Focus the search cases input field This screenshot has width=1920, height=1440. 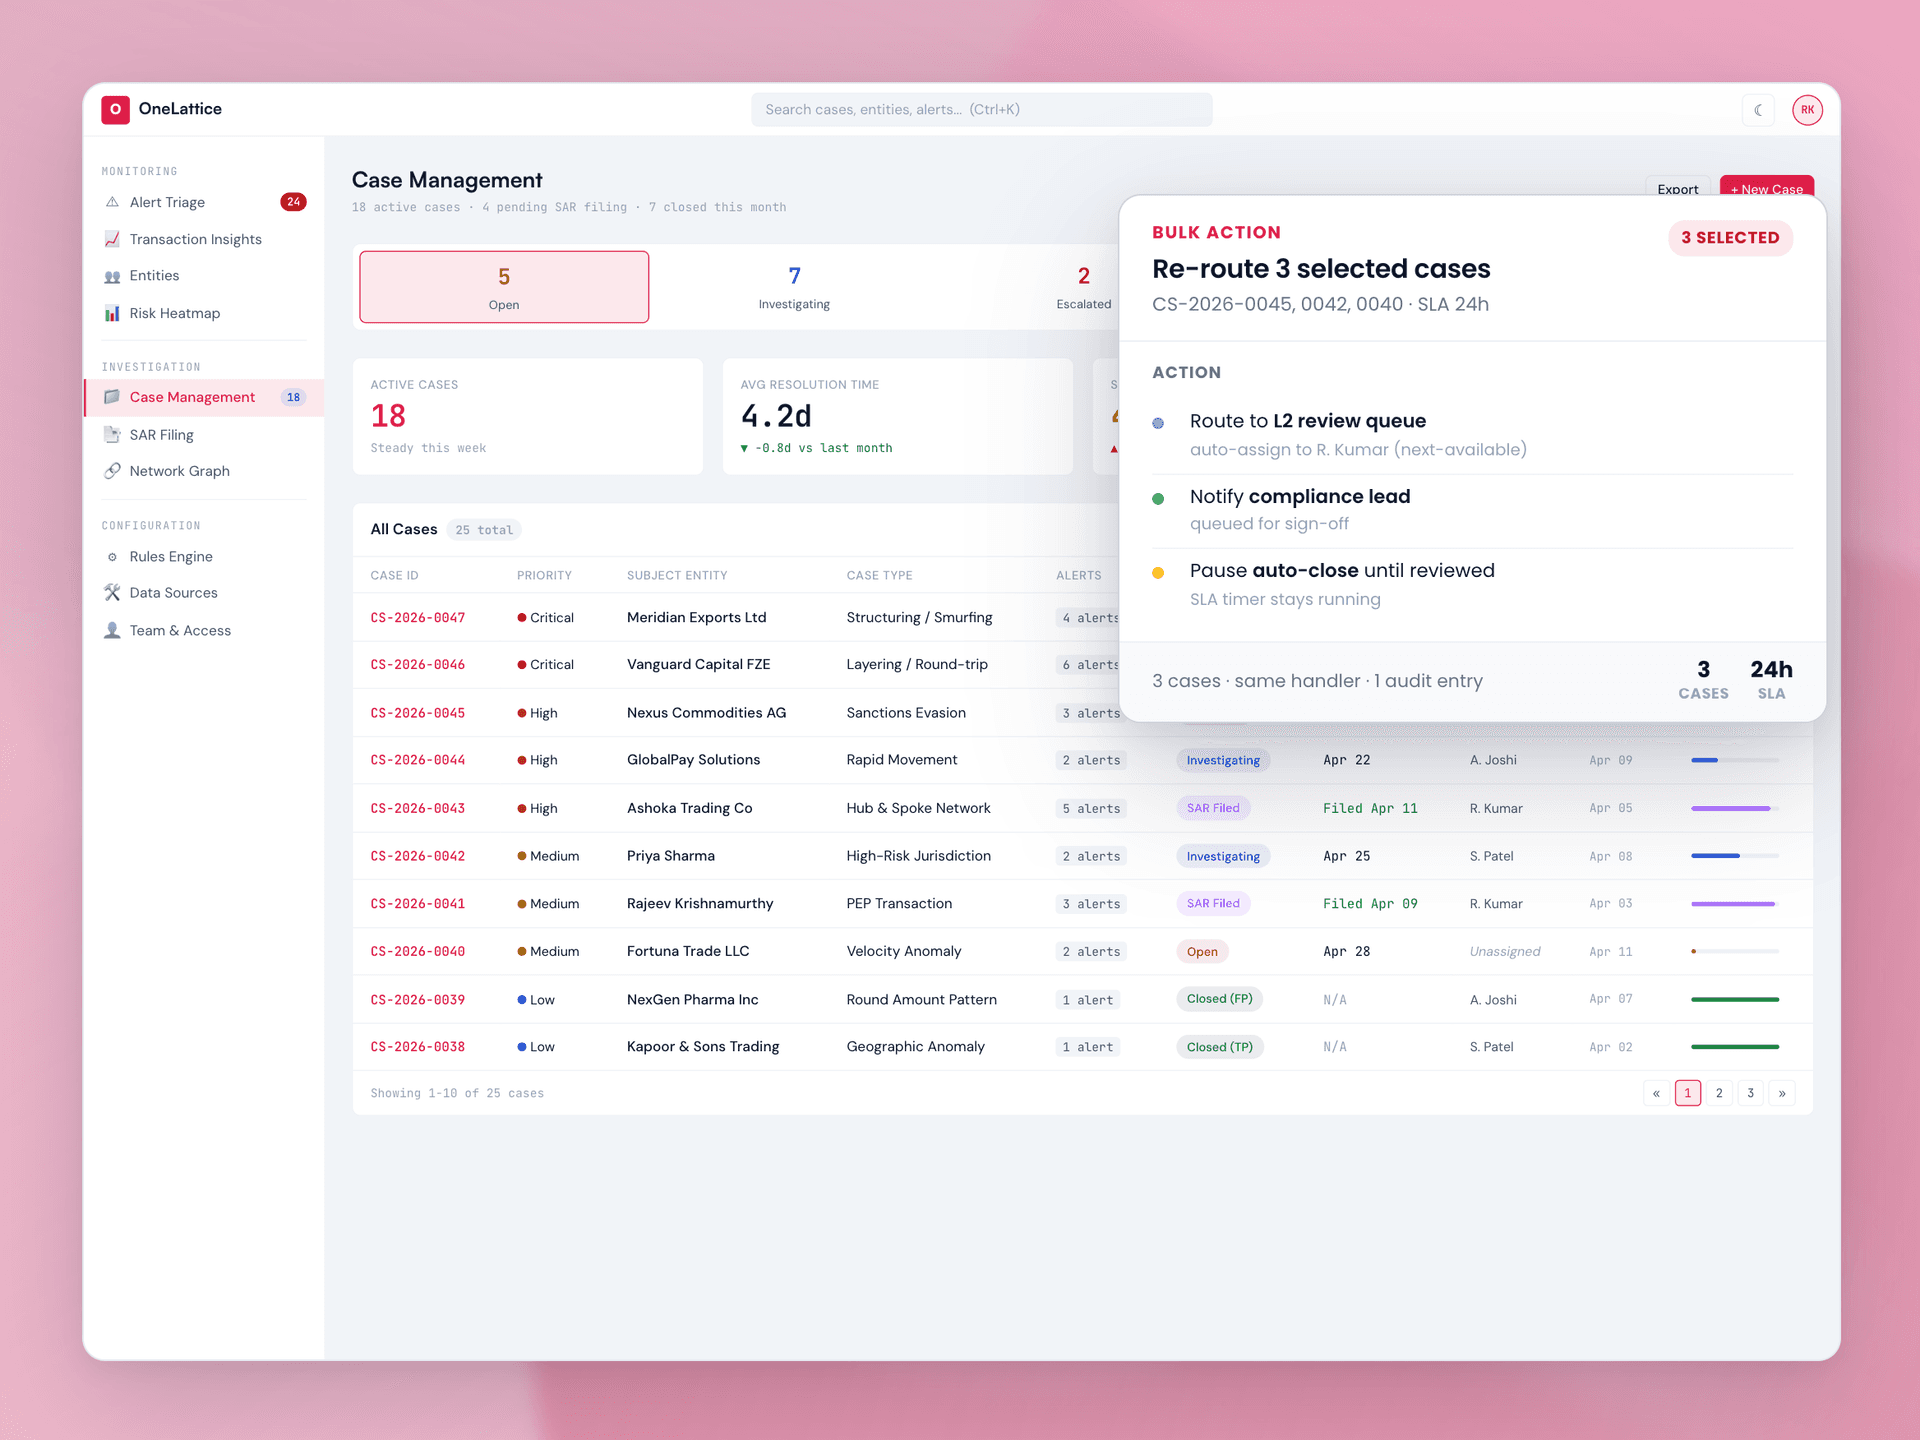(981, 110)
